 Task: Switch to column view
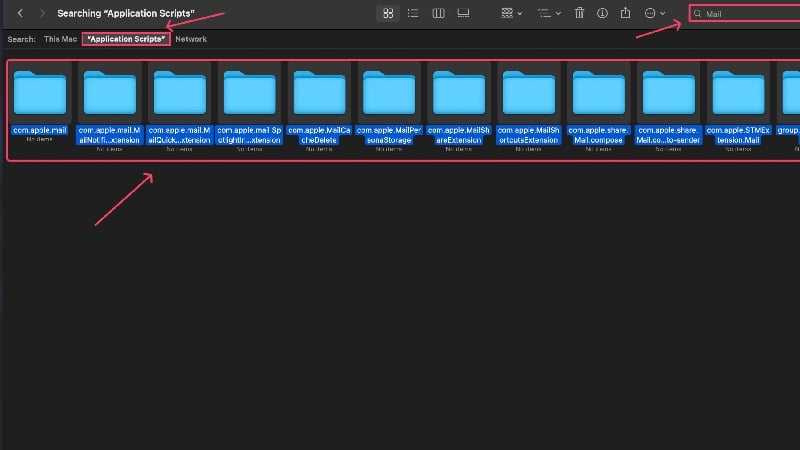point(438,13)
